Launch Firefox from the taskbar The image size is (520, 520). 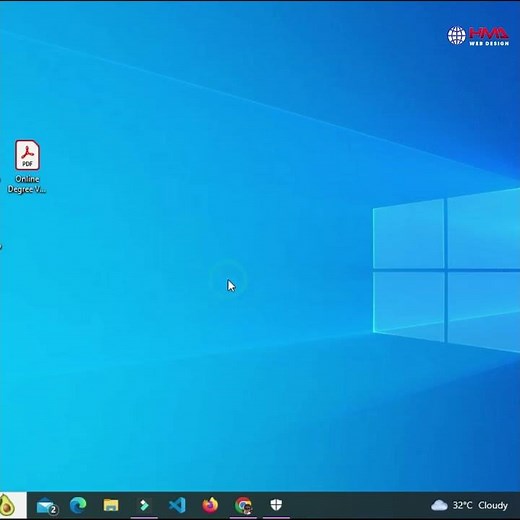(x=210, y=505)
